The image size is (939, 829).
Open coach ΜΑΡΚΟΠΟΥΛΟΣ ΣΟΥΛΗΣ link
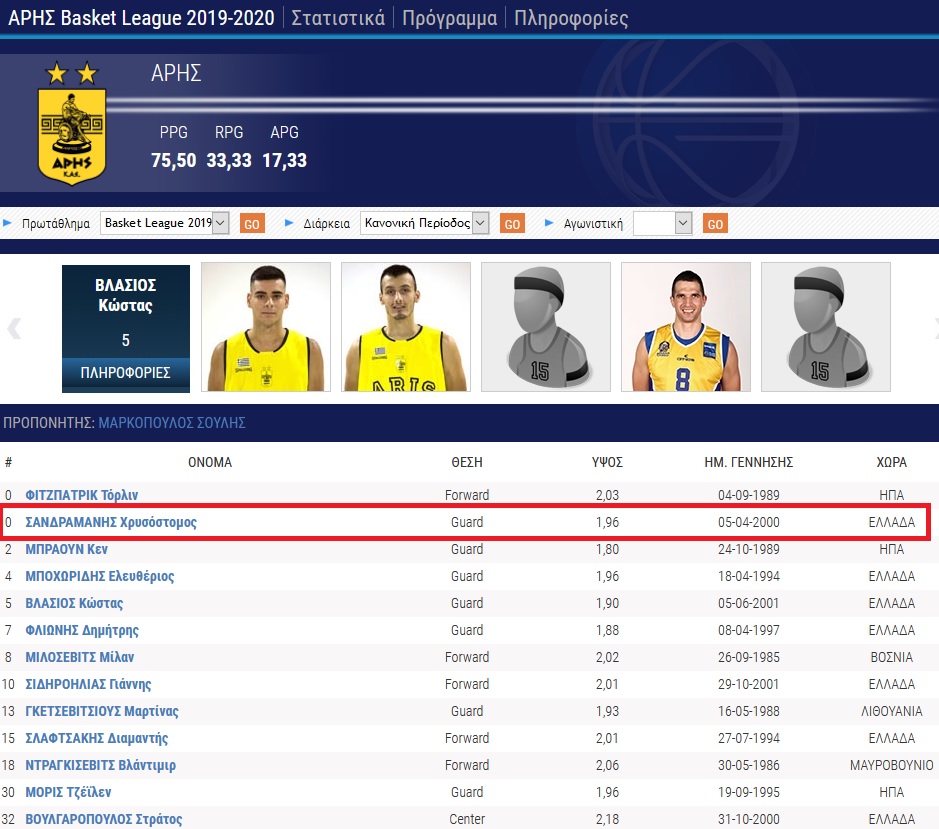pos(172,423)
